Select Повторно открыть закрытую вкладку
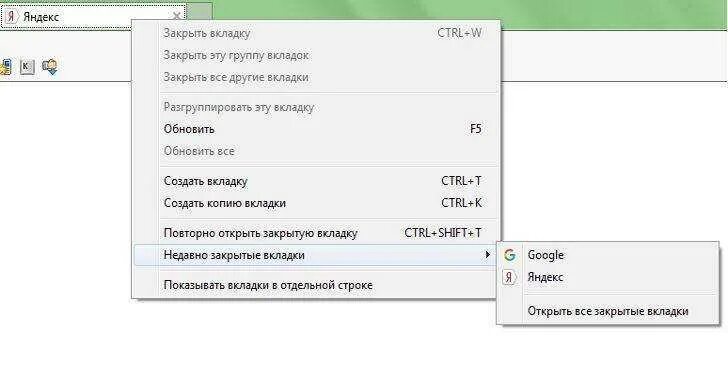This screenshot has width=728, height=375. (x=316, y=233)
